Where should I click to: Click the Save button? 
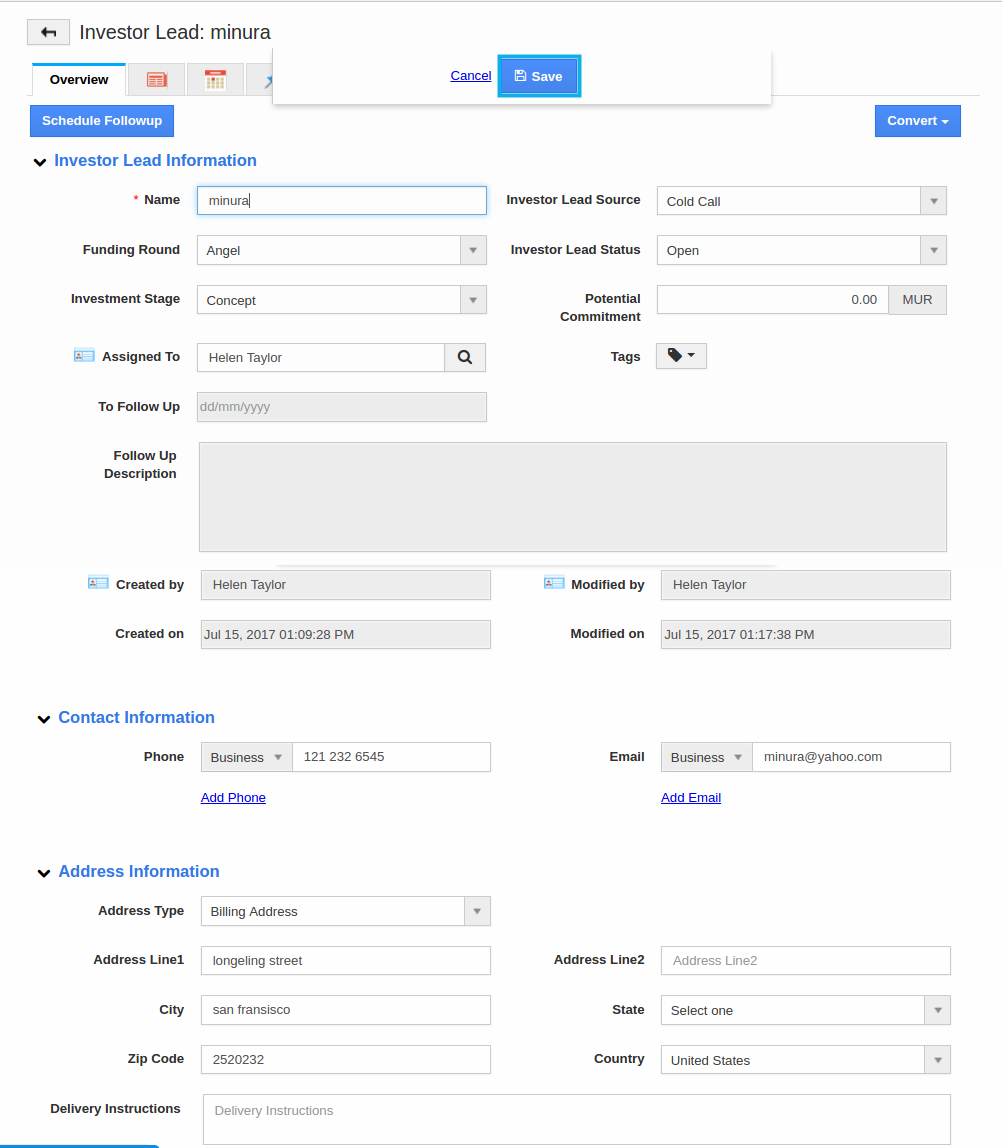coord(539,76)
